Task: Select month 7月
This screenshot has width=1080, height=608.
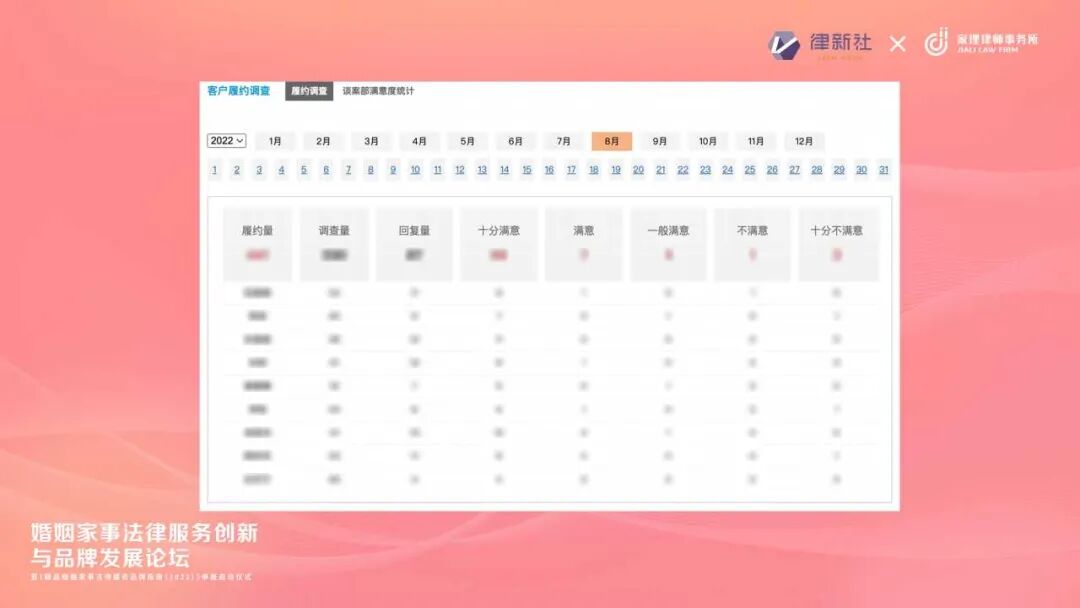Action: [x=563, y=141]
